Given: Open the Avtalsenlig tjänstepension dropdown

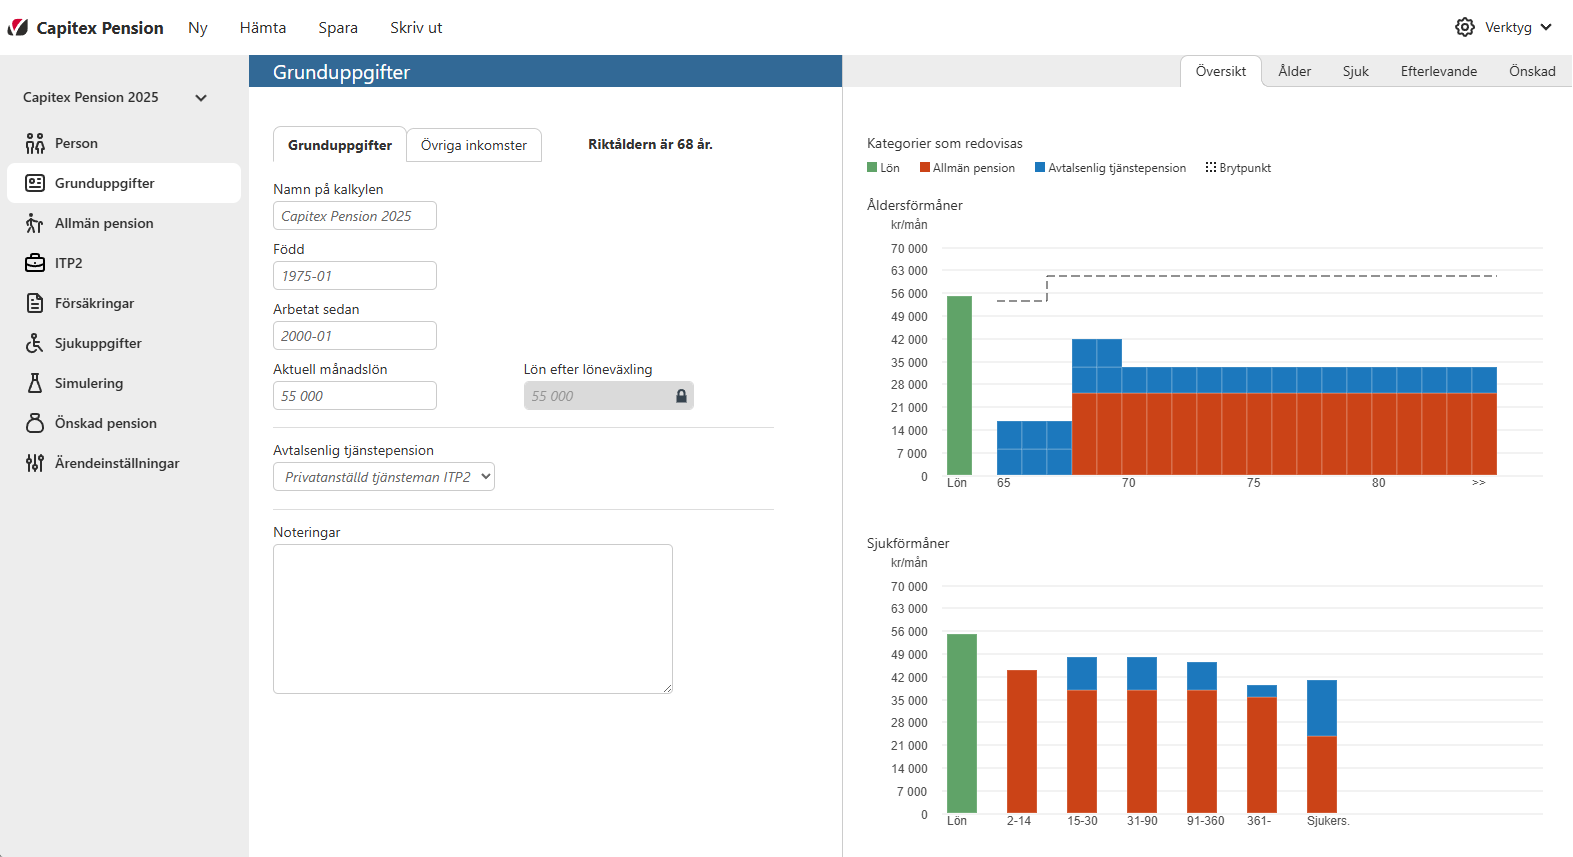Looking at the screenshot, I should click(384, 477).
